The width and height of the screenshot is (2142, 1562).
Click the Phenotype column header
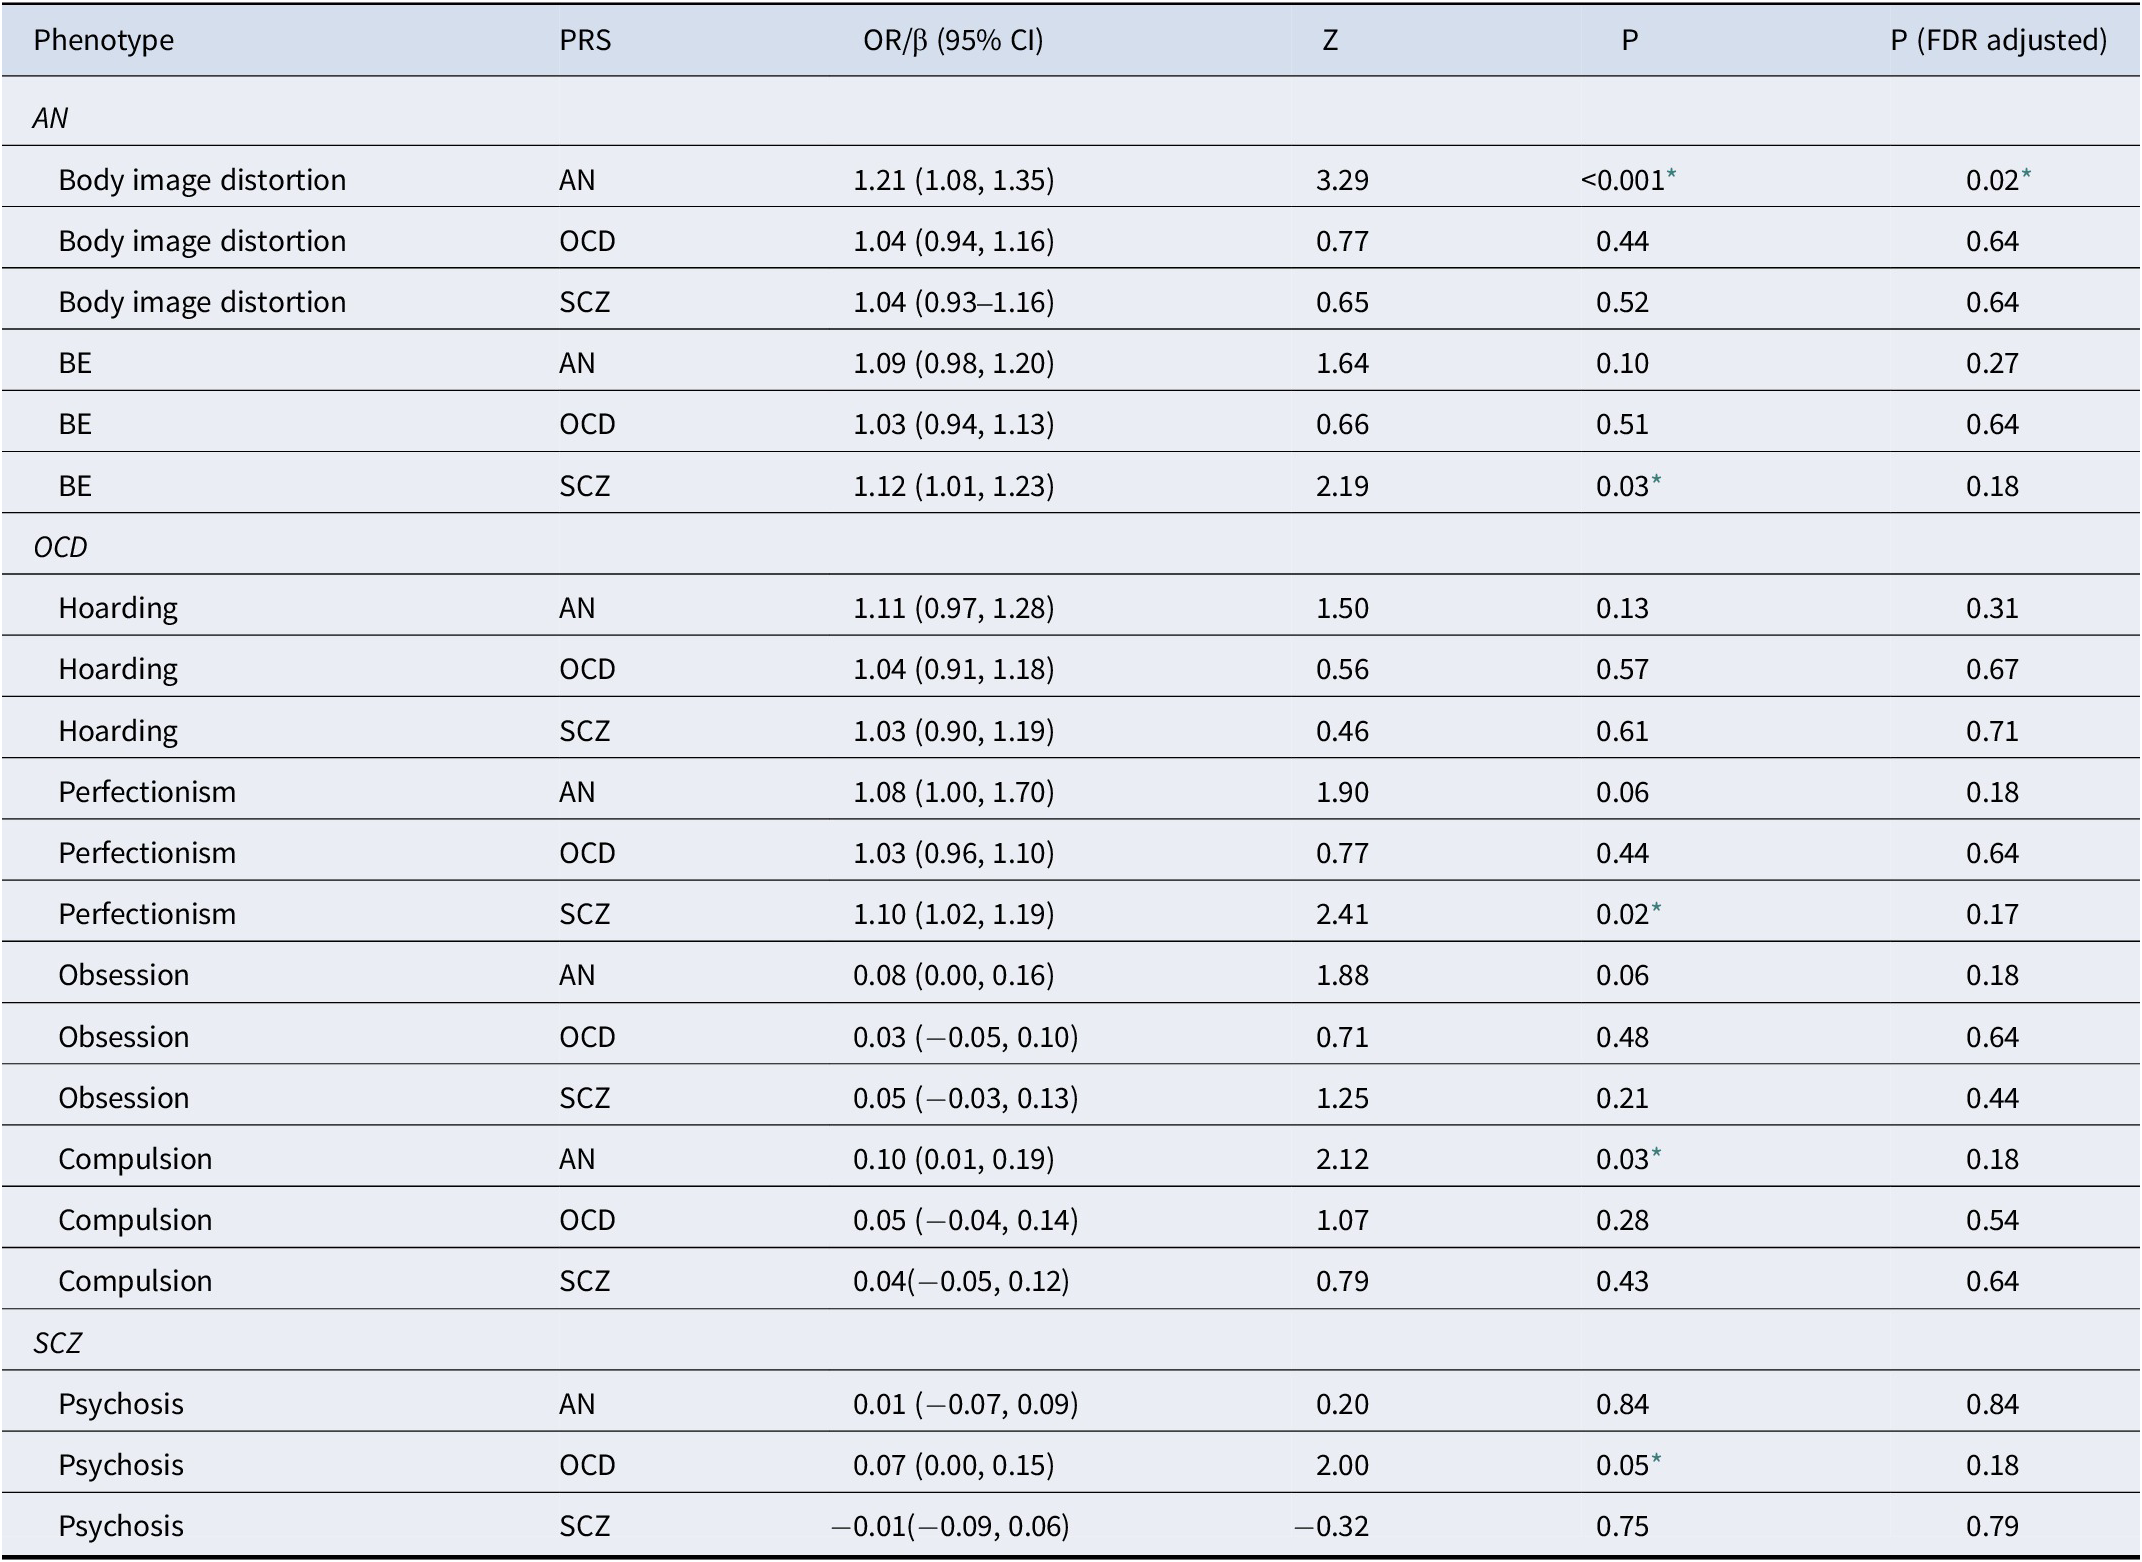[x=104, y=40]
